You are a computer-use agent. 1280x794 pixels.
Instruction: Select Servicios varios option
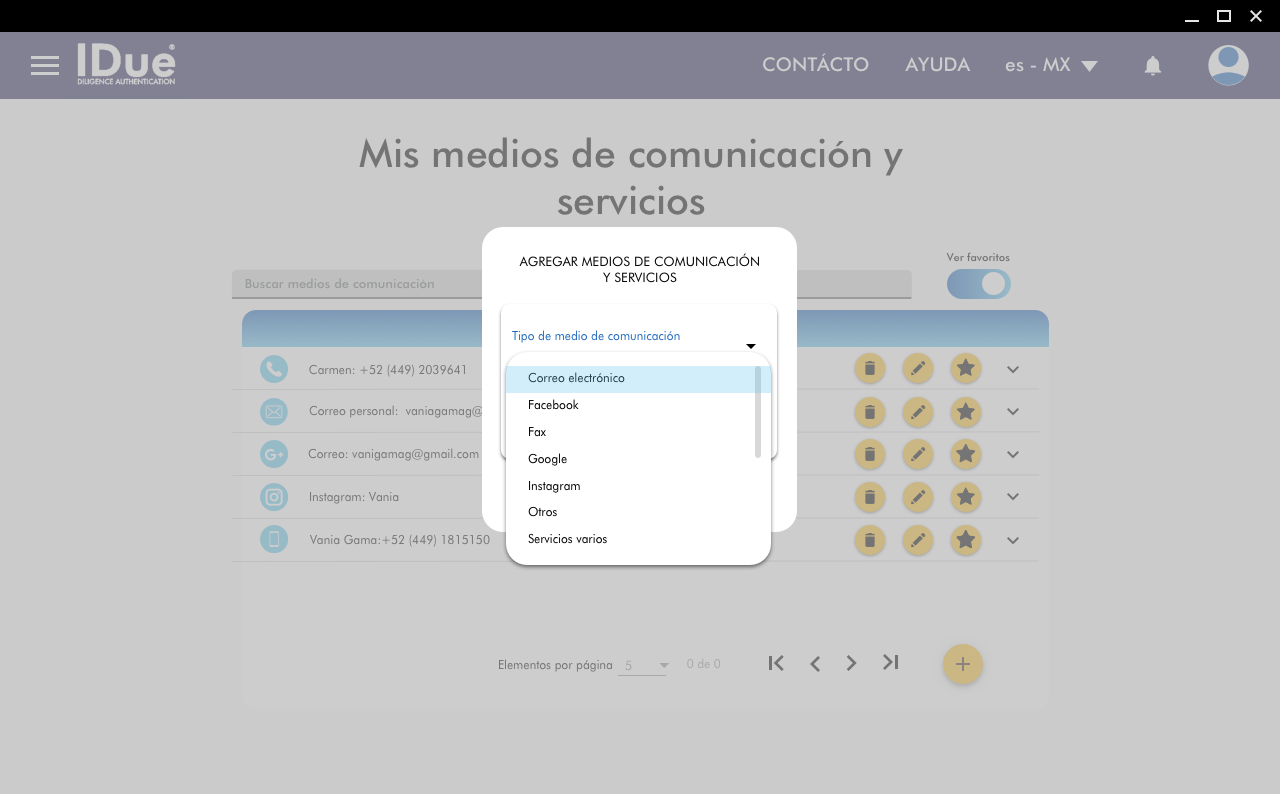coord(567,539)
